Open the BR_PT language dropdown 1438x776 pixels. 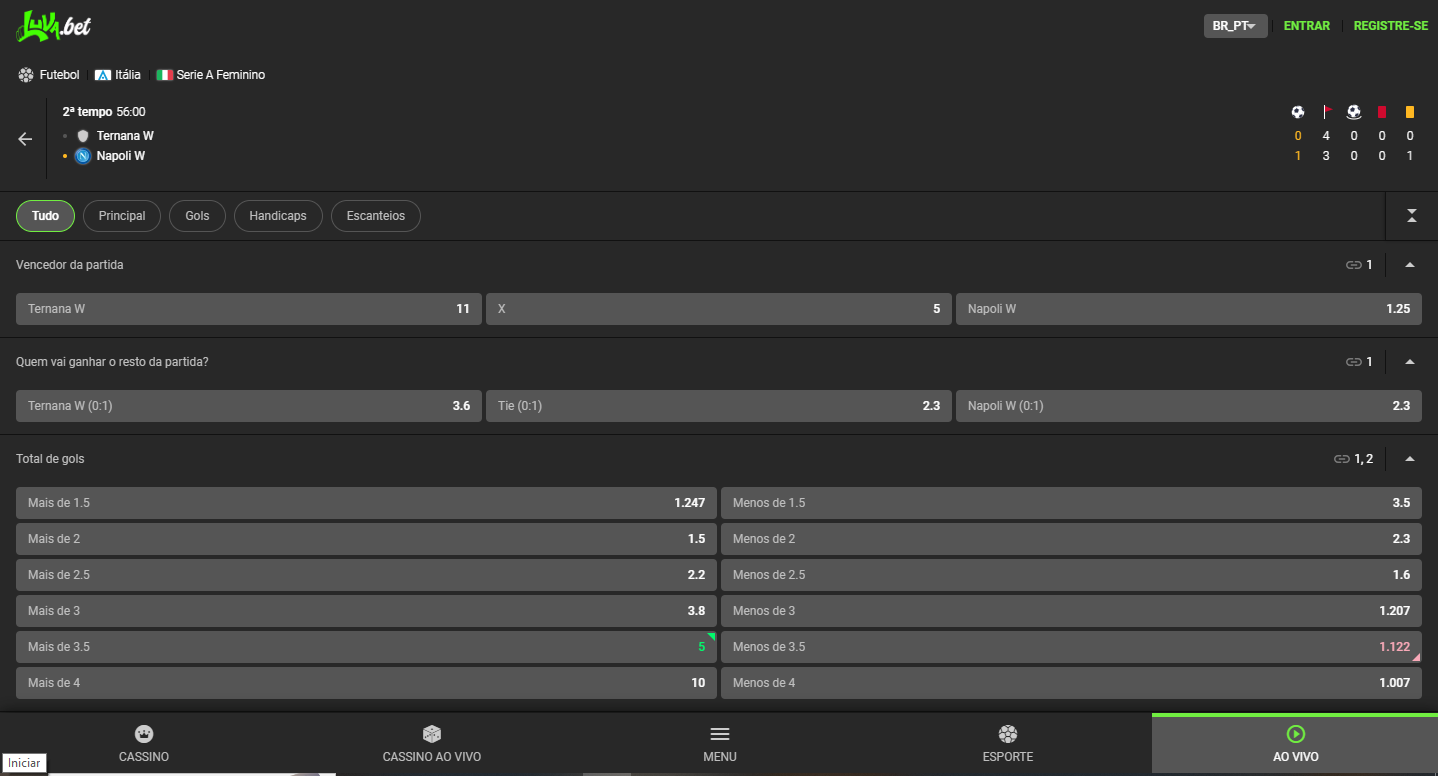[1235, 26]
